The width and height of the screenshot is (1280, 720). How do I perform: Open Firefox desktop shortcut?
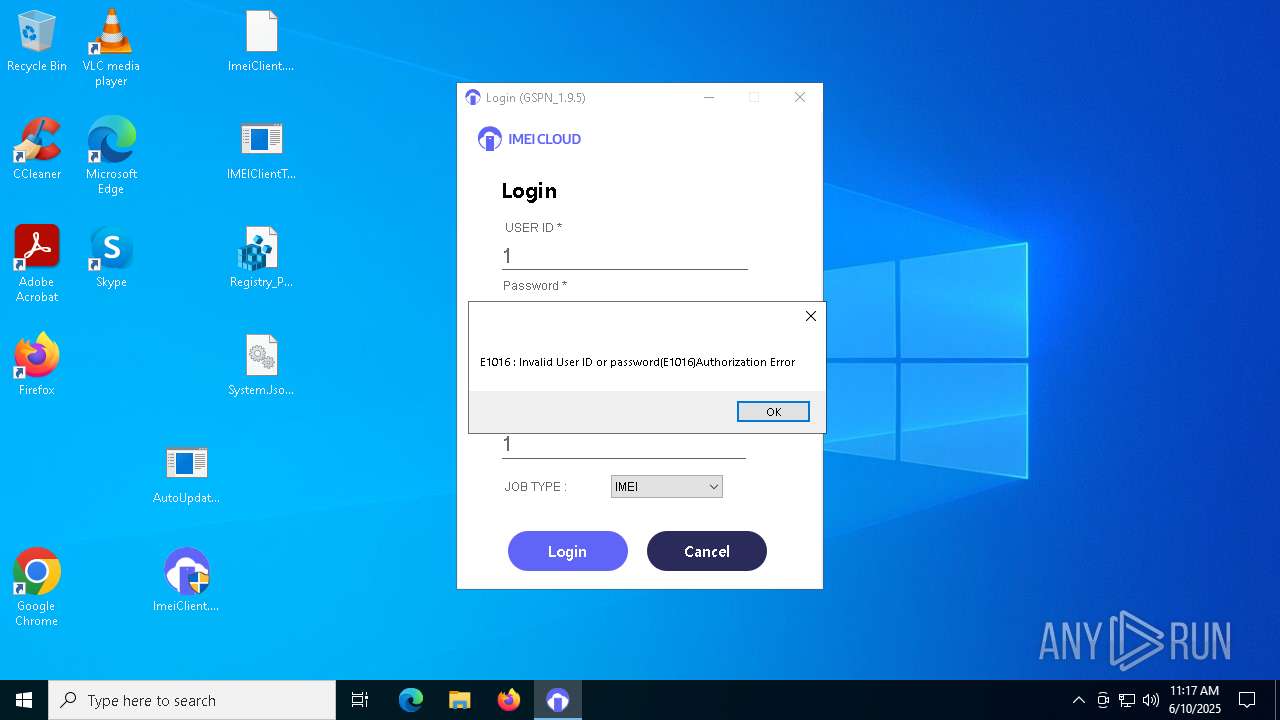[37, 365]
